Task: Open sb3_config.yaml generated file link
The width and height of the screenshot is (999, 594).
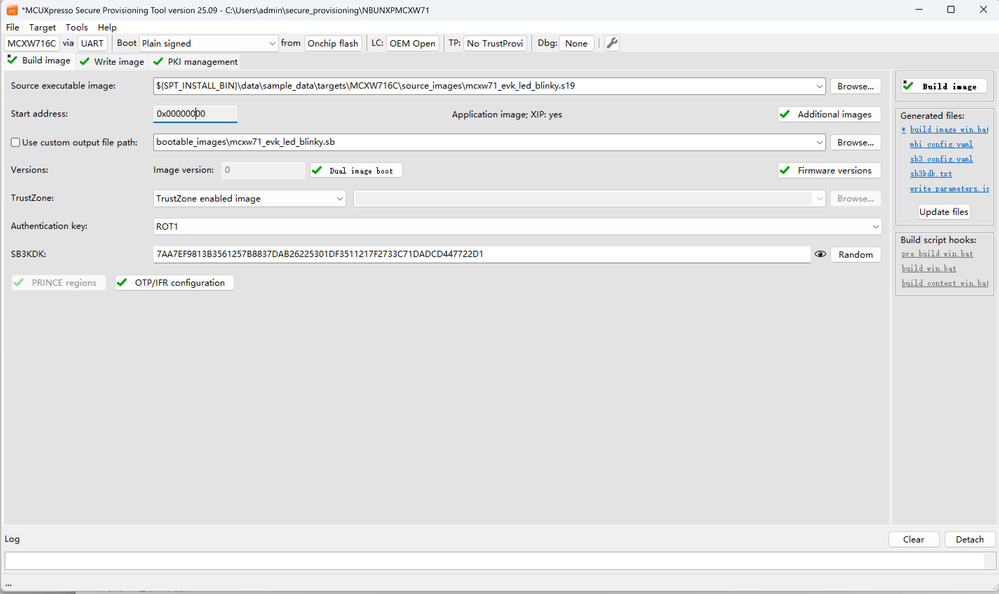Action: point(941,159)
